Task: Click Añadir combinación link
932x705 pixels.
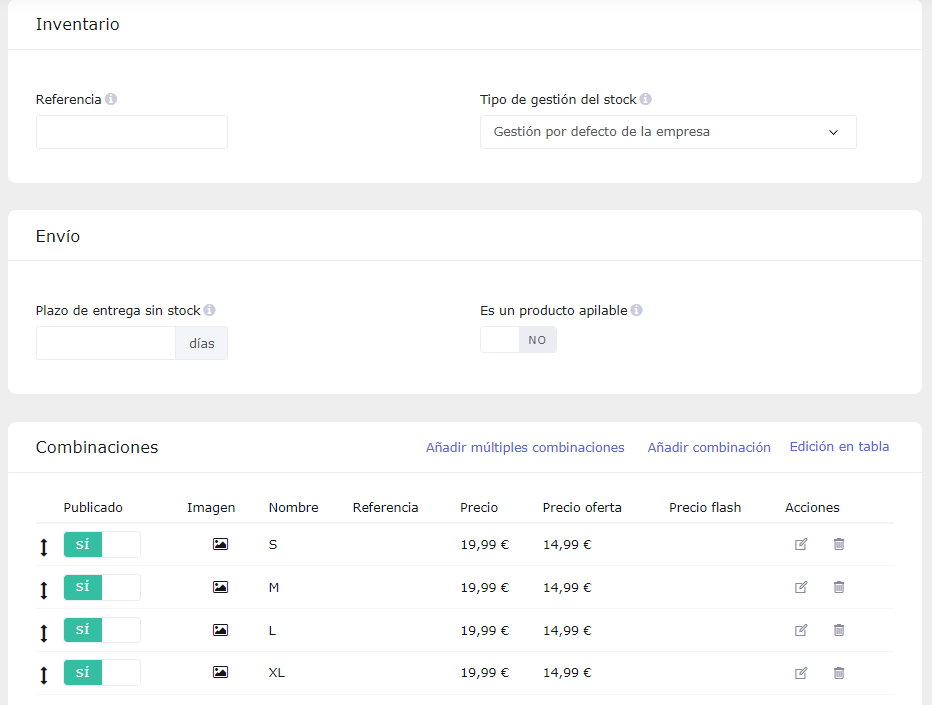Action: click(x=709, y=448)
